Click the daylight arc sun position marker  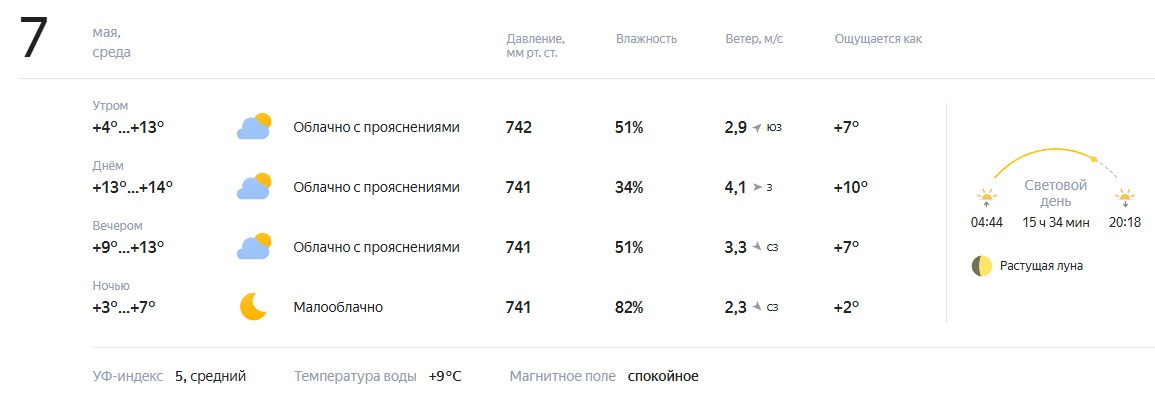click(x=1094, y=159)
